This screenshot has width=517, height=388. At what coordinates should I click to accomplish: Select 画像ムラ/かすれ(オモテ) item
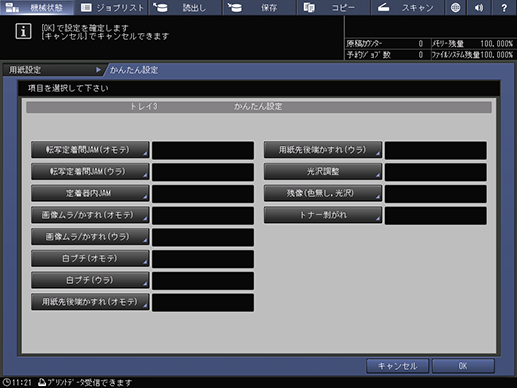click(90, 215)
